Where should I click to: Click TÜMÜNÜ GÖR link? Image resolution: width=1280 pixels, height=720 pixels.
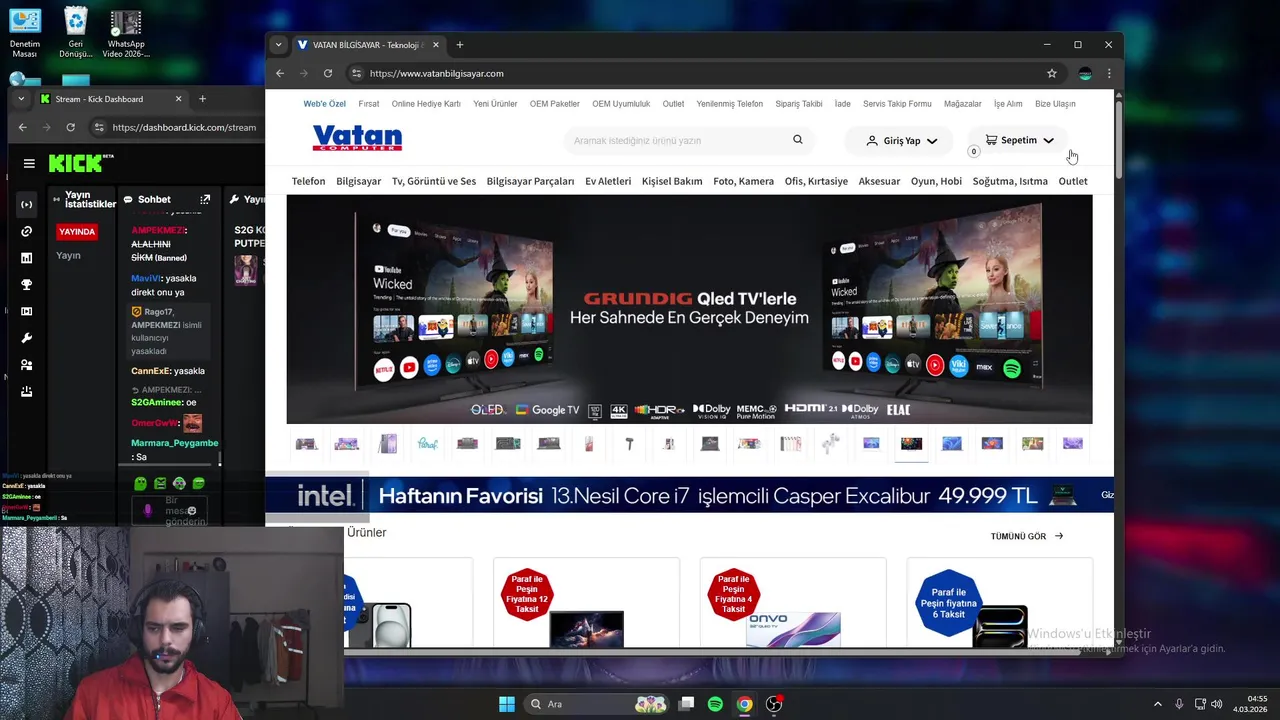click(x=1027, y=536)
